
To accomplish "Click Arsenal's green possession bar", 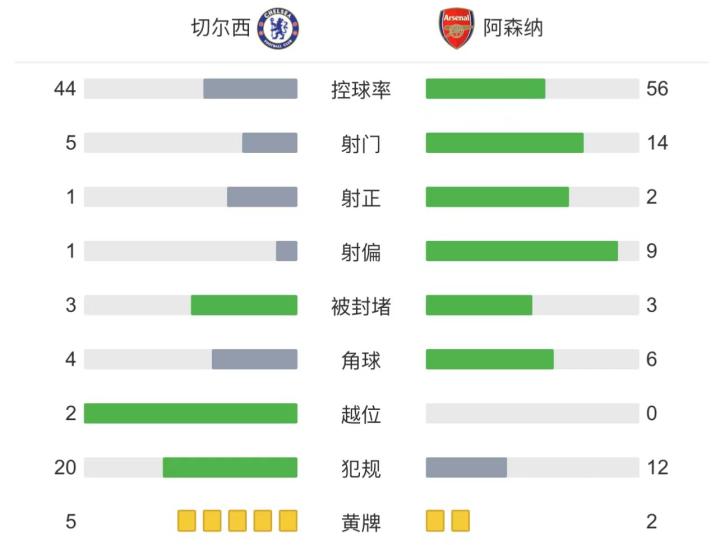I will (x=485, y=89).
